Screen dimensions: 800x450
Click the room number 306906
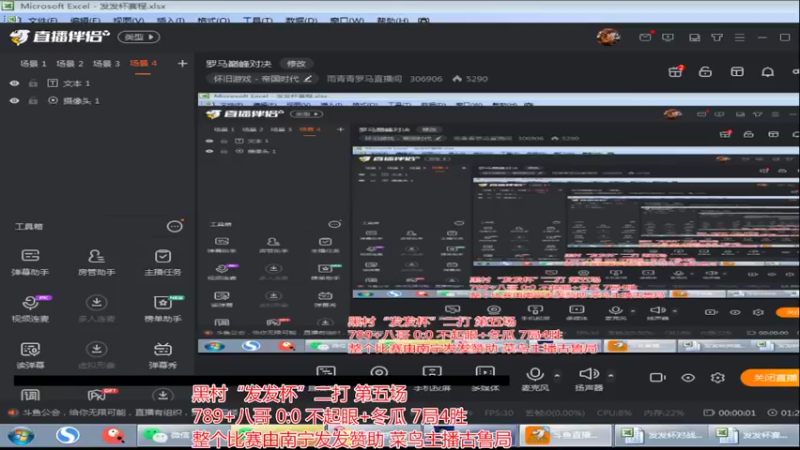pyautogui.click(x=426, y=79)
